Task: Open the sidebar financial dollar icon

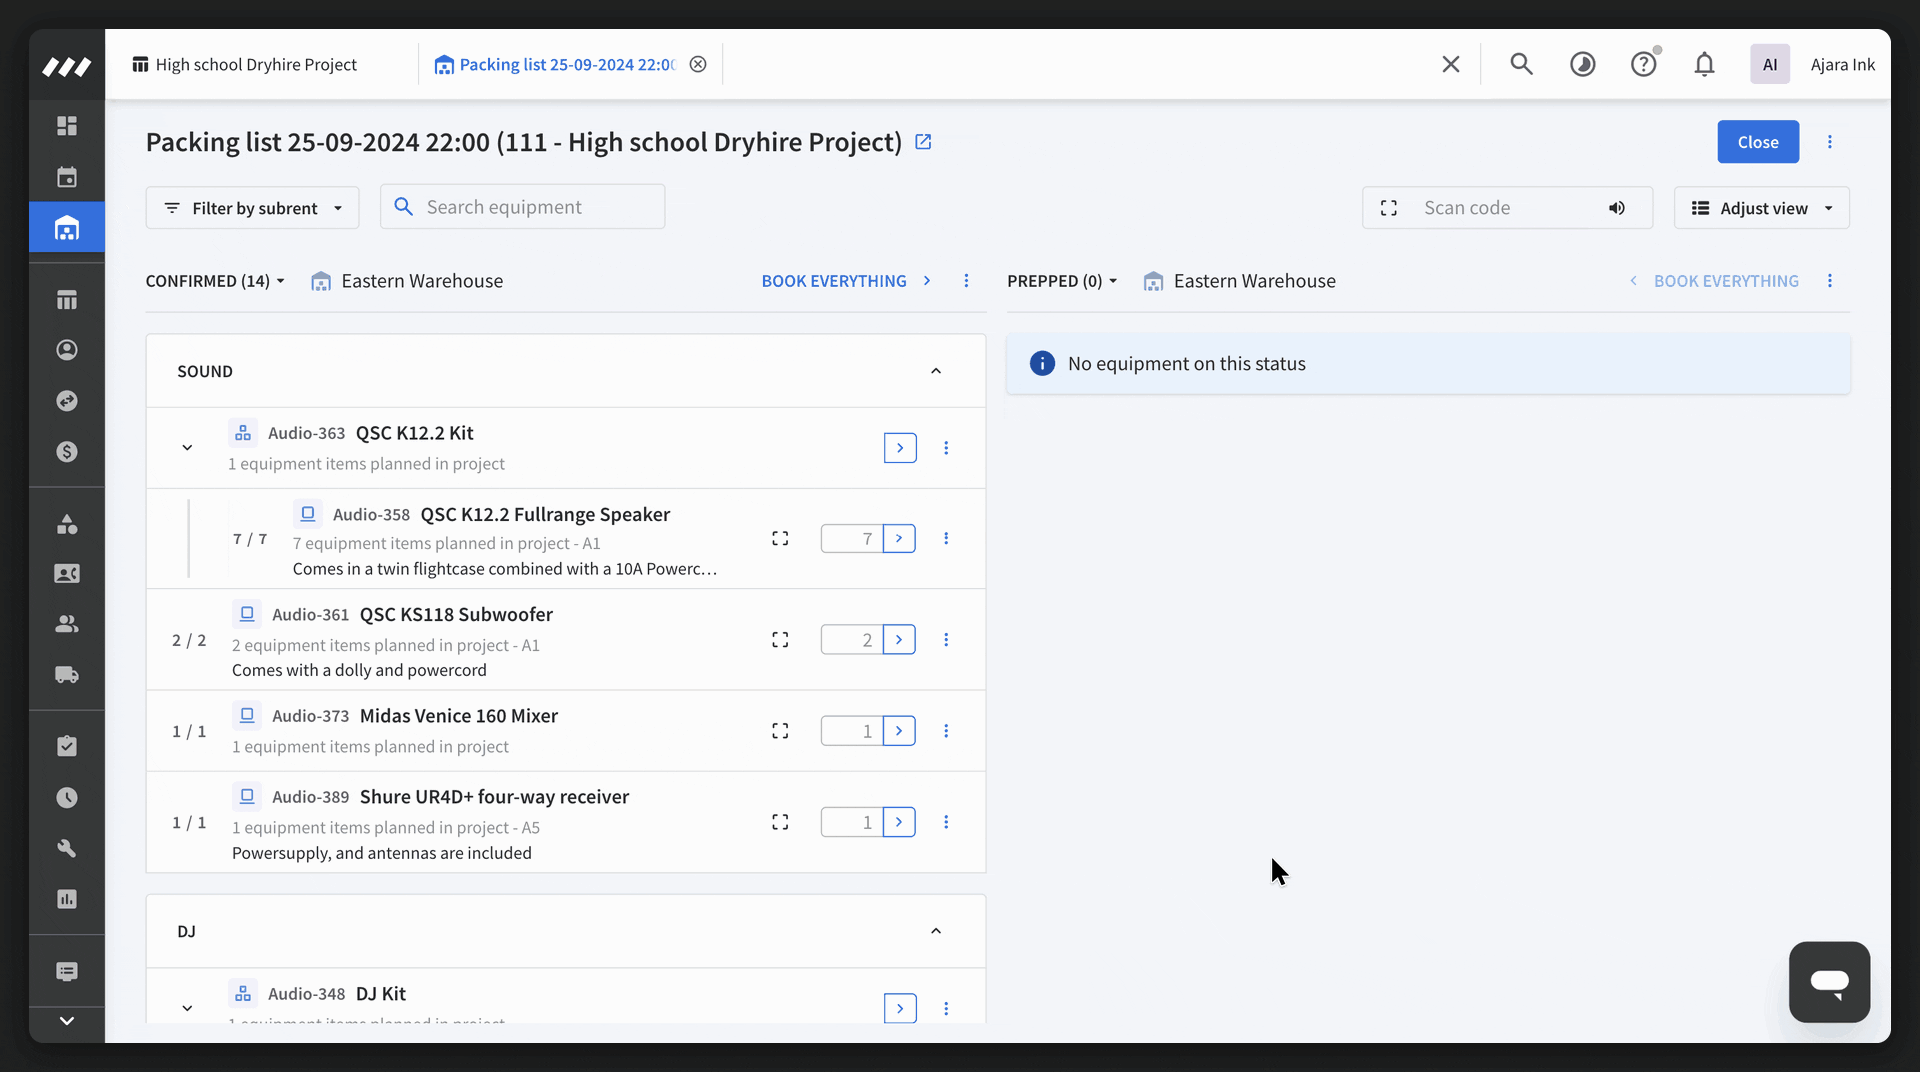Action: tap(67, 452)
